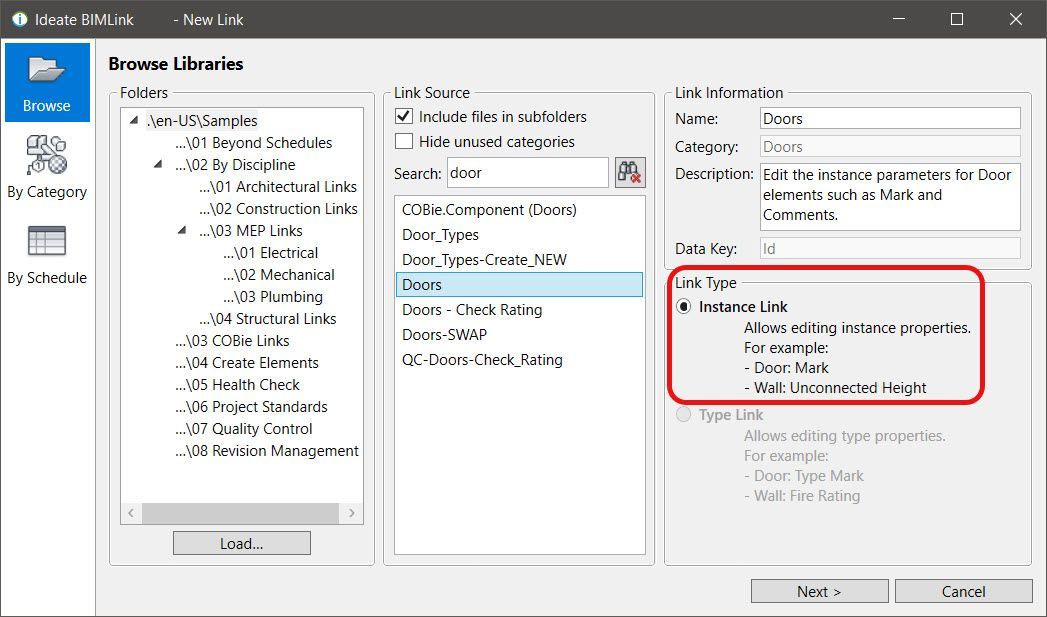This screenshot has height=617, width=1047.
Task: Choose Door_Types in the link list
Action: [x=519, y=235]
